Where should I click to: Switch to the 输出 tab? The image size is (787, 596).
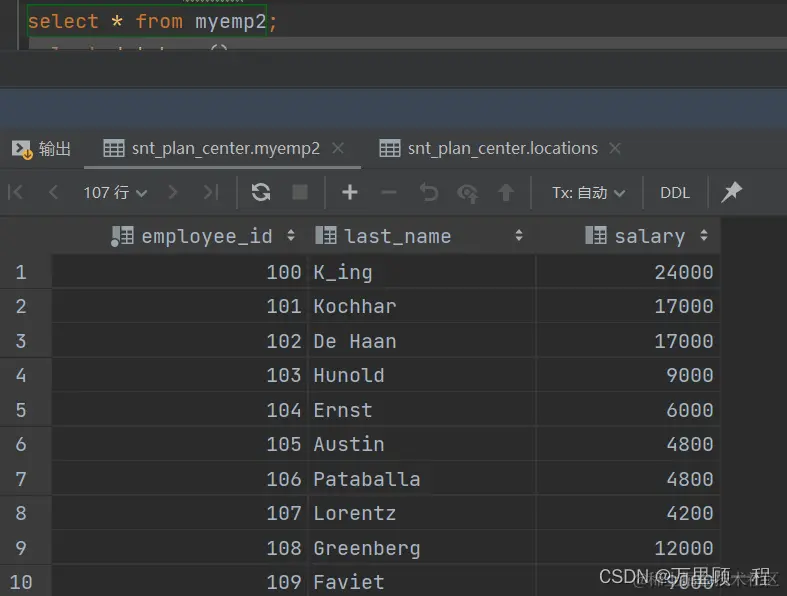[x=41, y=149]
